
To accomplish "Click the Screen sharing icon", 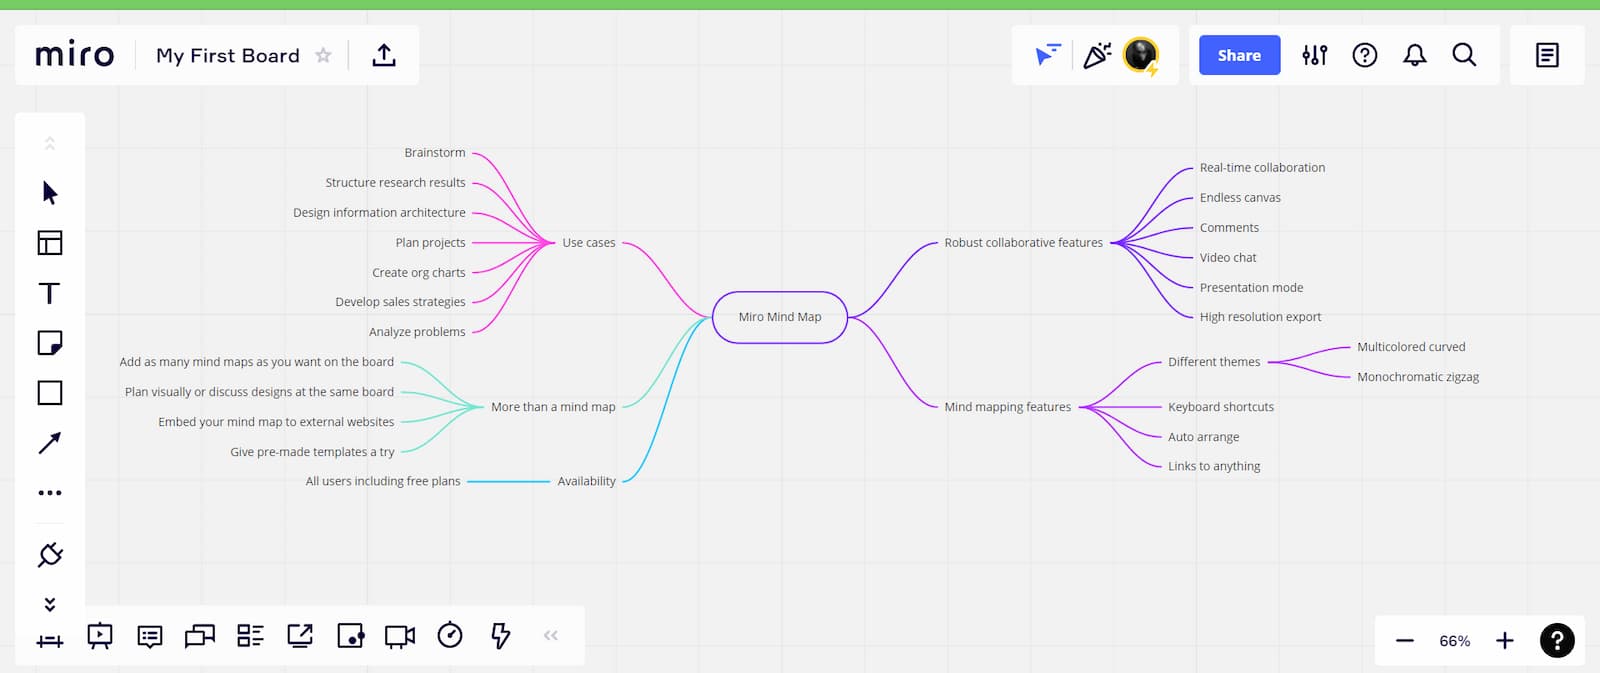I will (x=300, y=636).
